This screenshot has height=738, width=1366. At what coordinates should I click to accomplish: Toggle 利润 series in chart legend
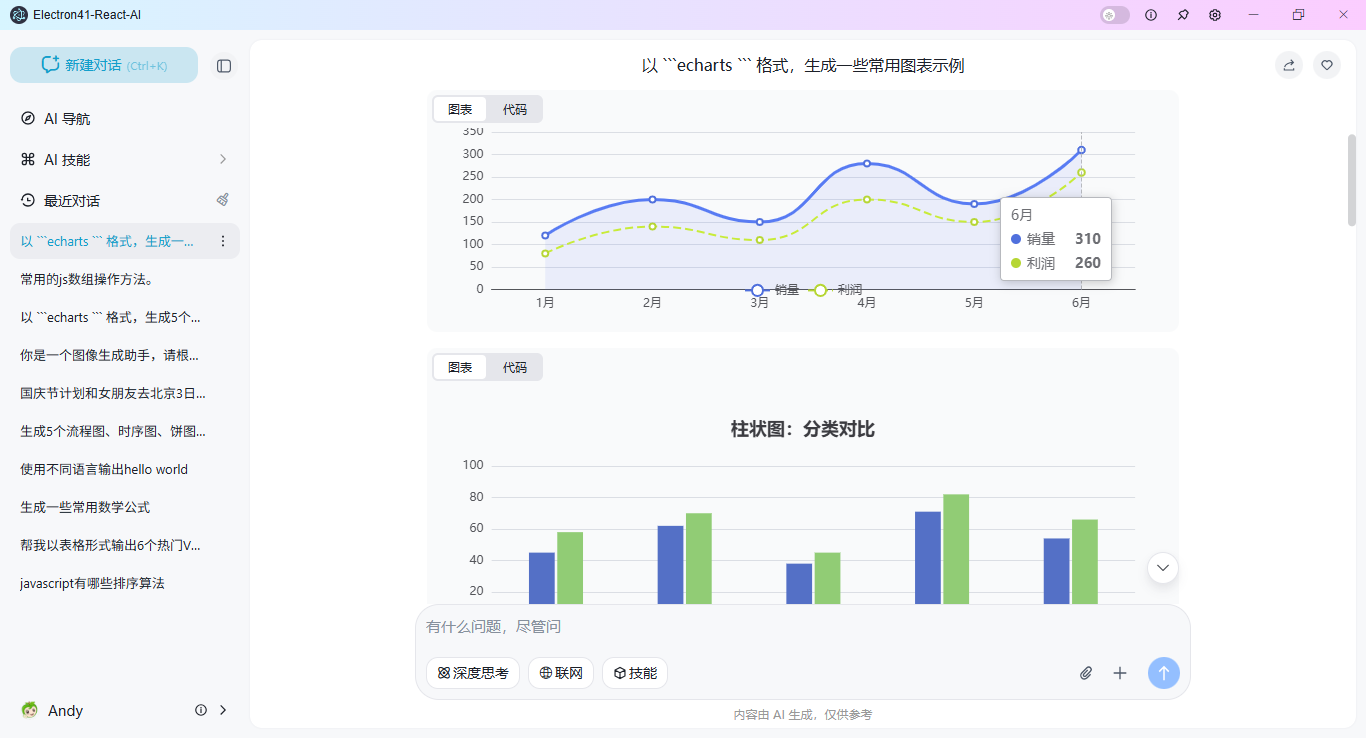coord(837,290)
